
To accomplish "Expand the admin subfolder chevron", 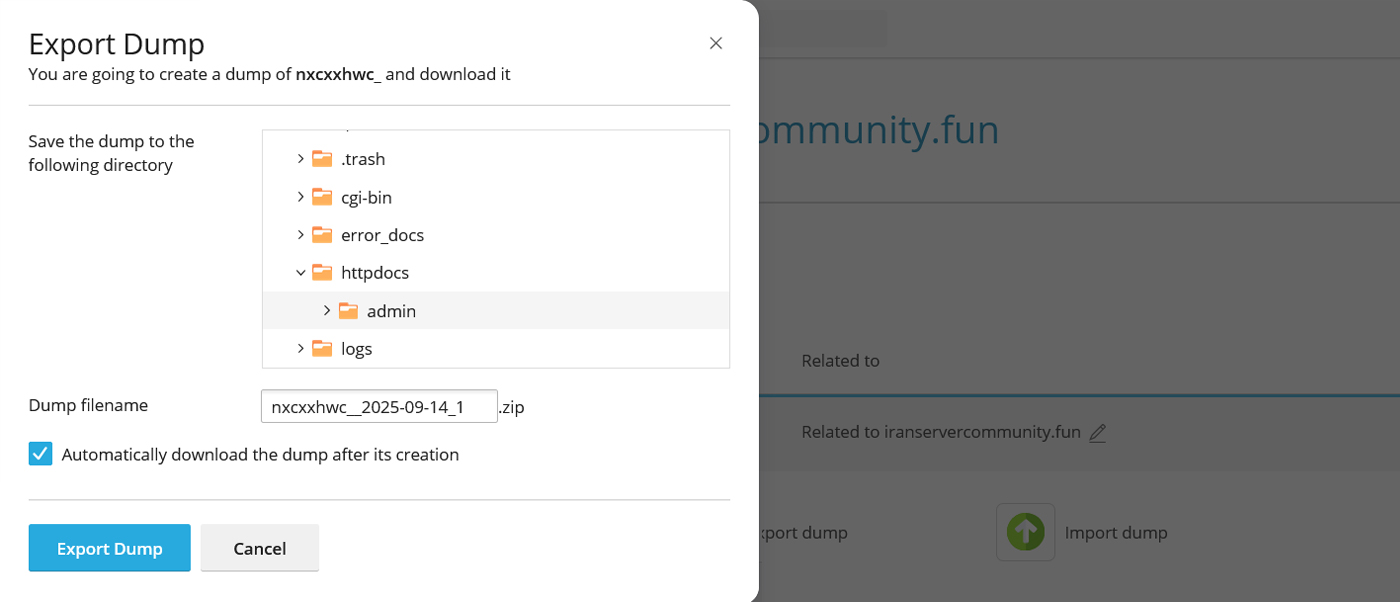I will 326,311.
